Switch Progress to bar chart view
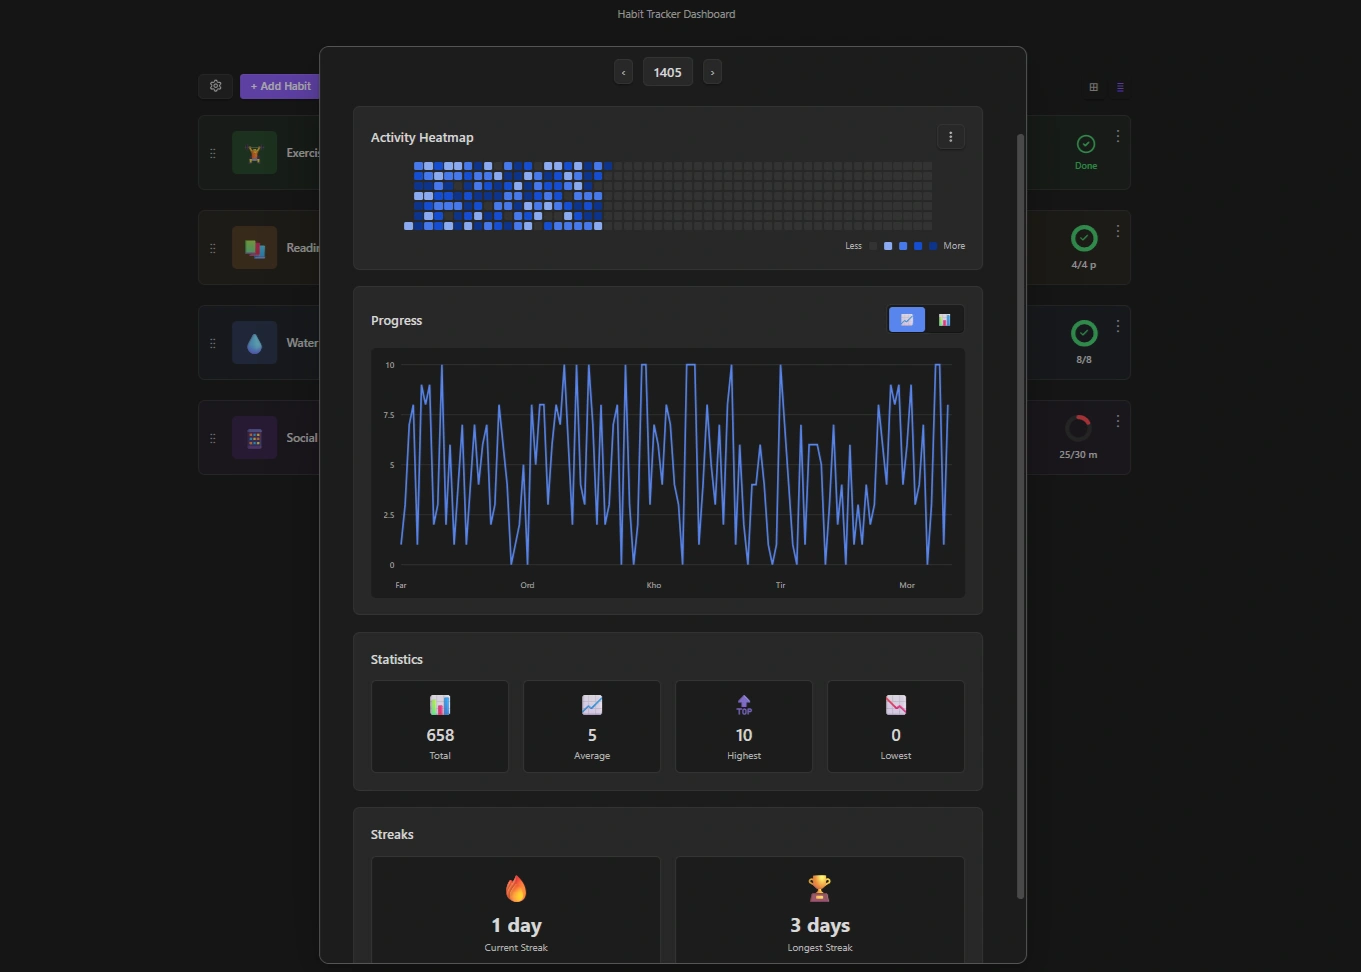Image resolution: width=1361 pixels, height=972 pixels. pos(944,320)
